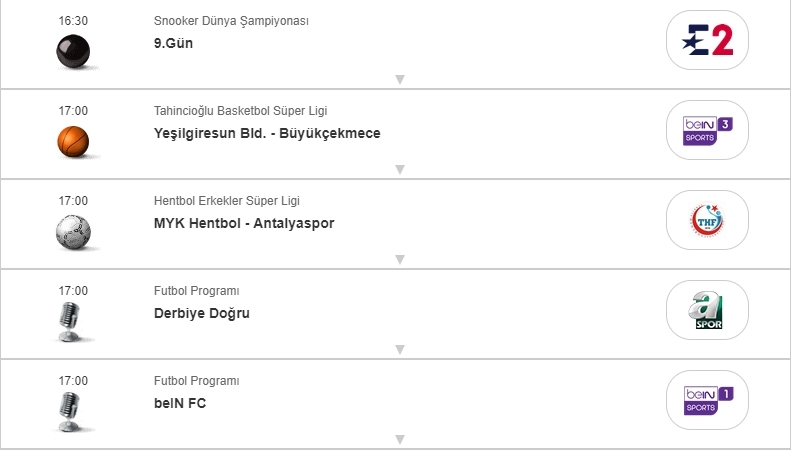Expand the beIN FC row arrow
Image resolution: width=792 pixels, height=450 pixels.
[x=399, y=439]
